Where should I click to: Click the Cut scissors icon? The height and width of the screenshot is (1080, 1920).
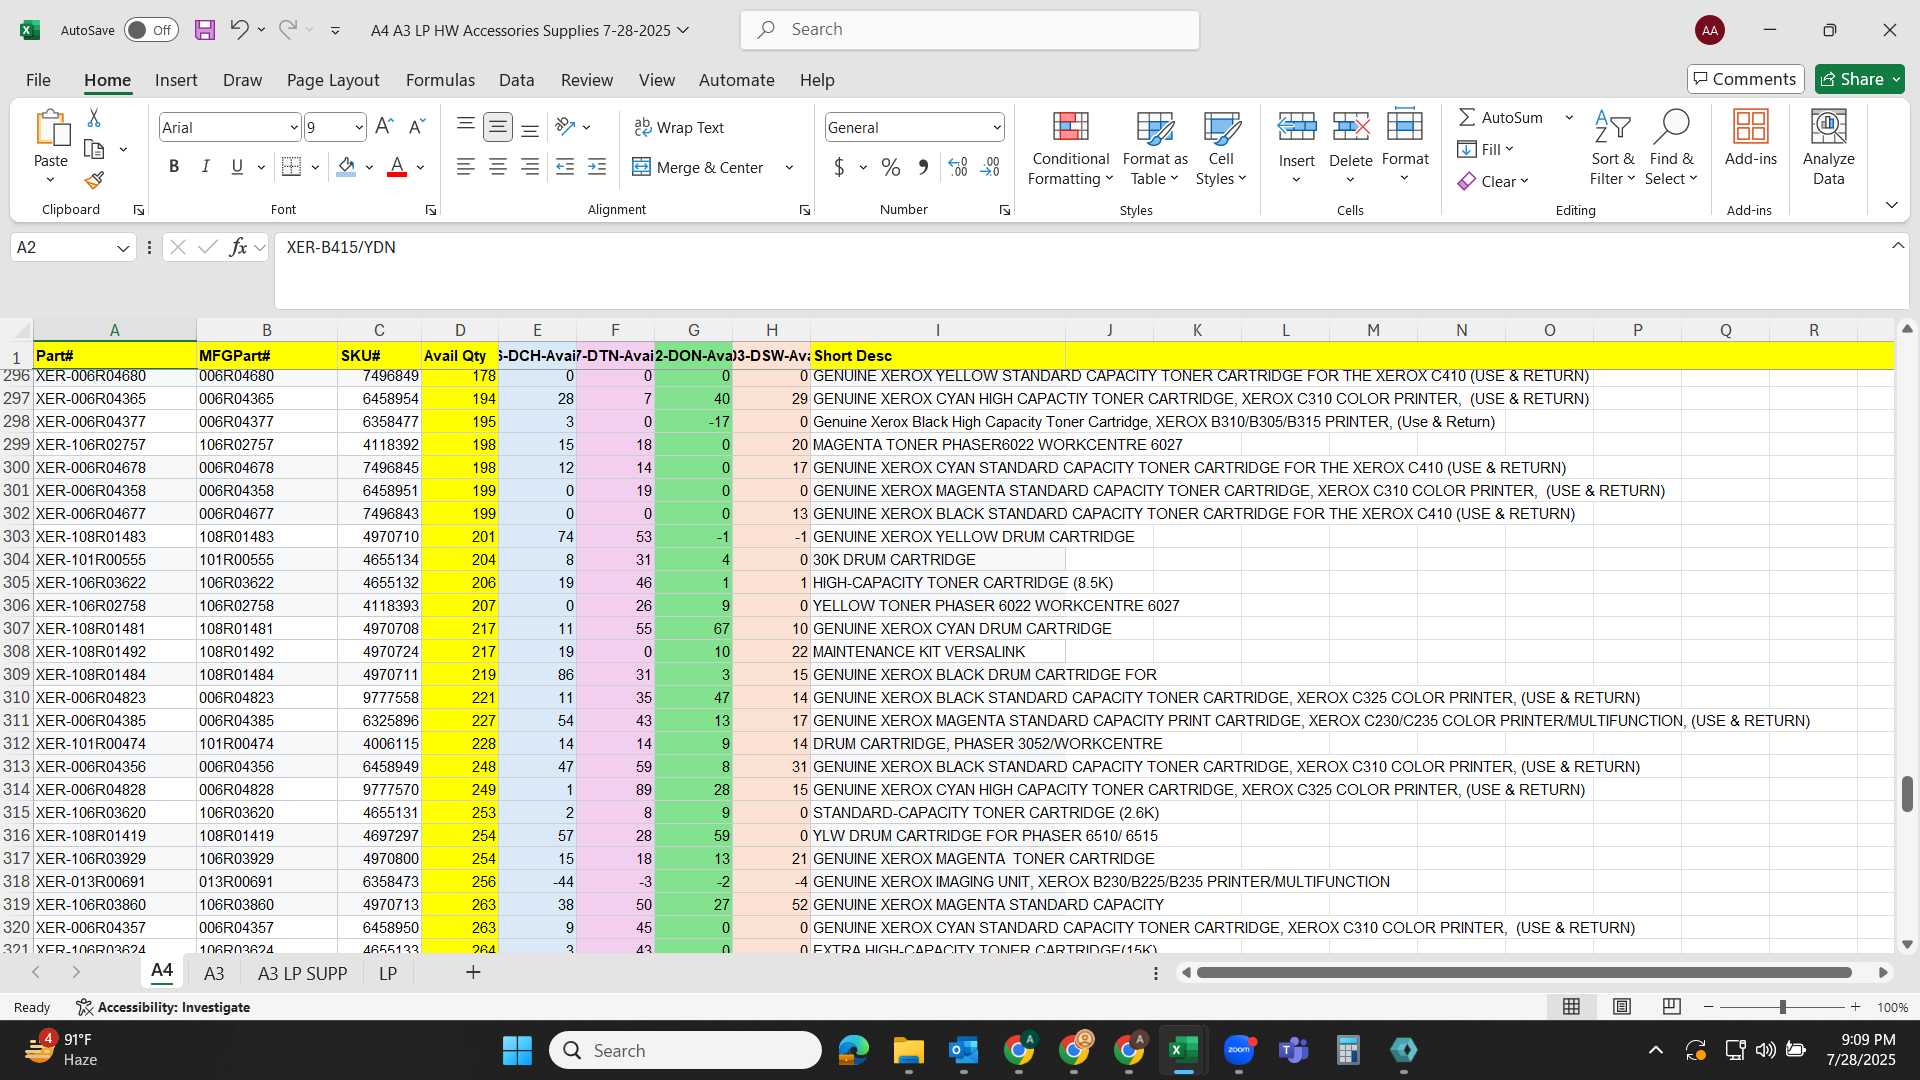94,118
